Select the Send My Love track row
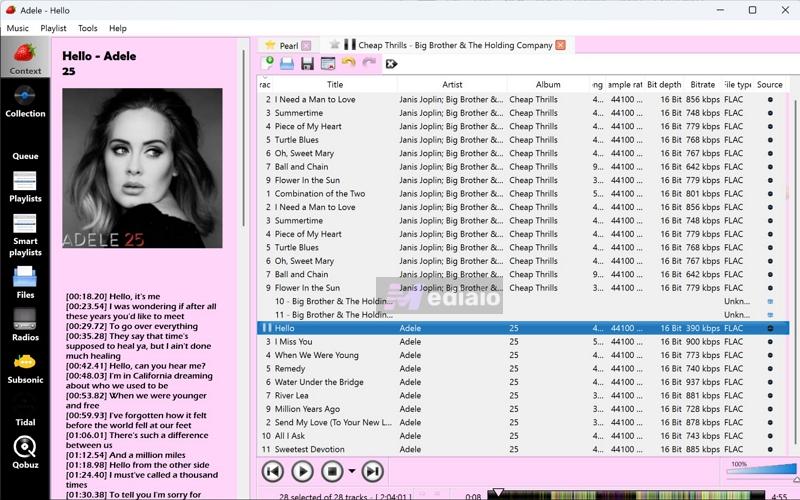The height and width of the screenshot is (500, 800). (523, 422)
